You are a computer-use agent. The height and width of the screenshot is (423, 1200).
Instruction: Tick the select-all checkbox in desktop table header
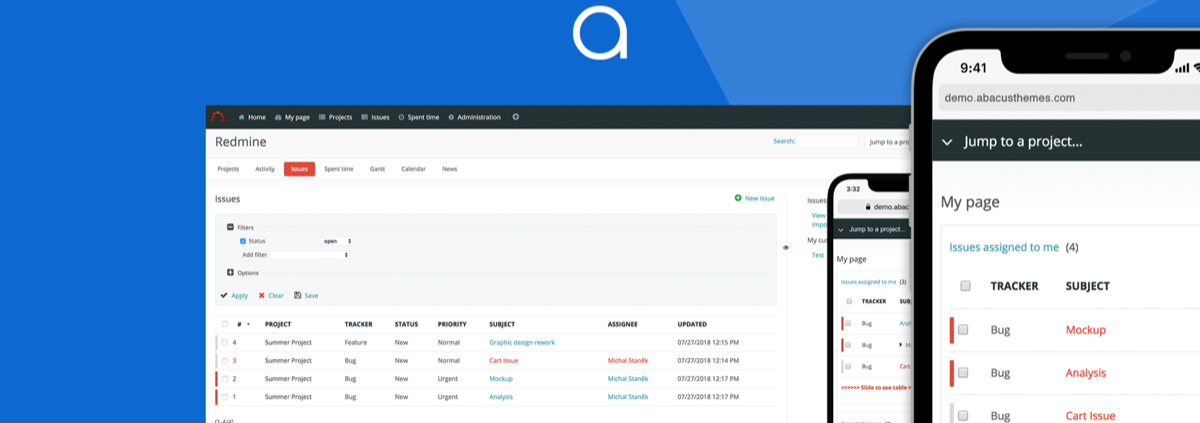point(225,324)
